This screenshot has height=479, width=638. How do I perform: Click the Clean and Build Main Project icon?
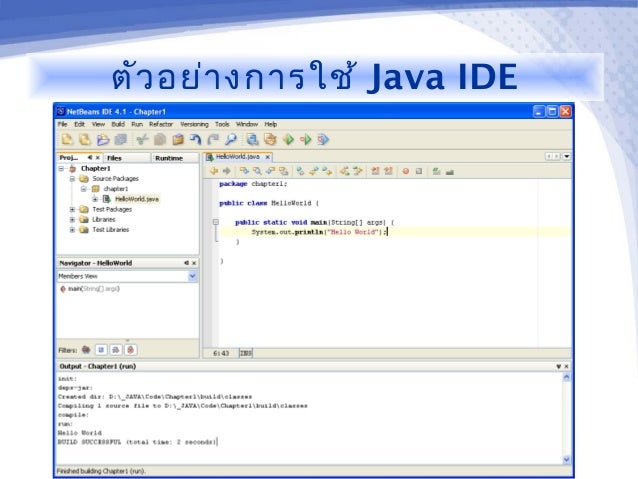point(270,140)
